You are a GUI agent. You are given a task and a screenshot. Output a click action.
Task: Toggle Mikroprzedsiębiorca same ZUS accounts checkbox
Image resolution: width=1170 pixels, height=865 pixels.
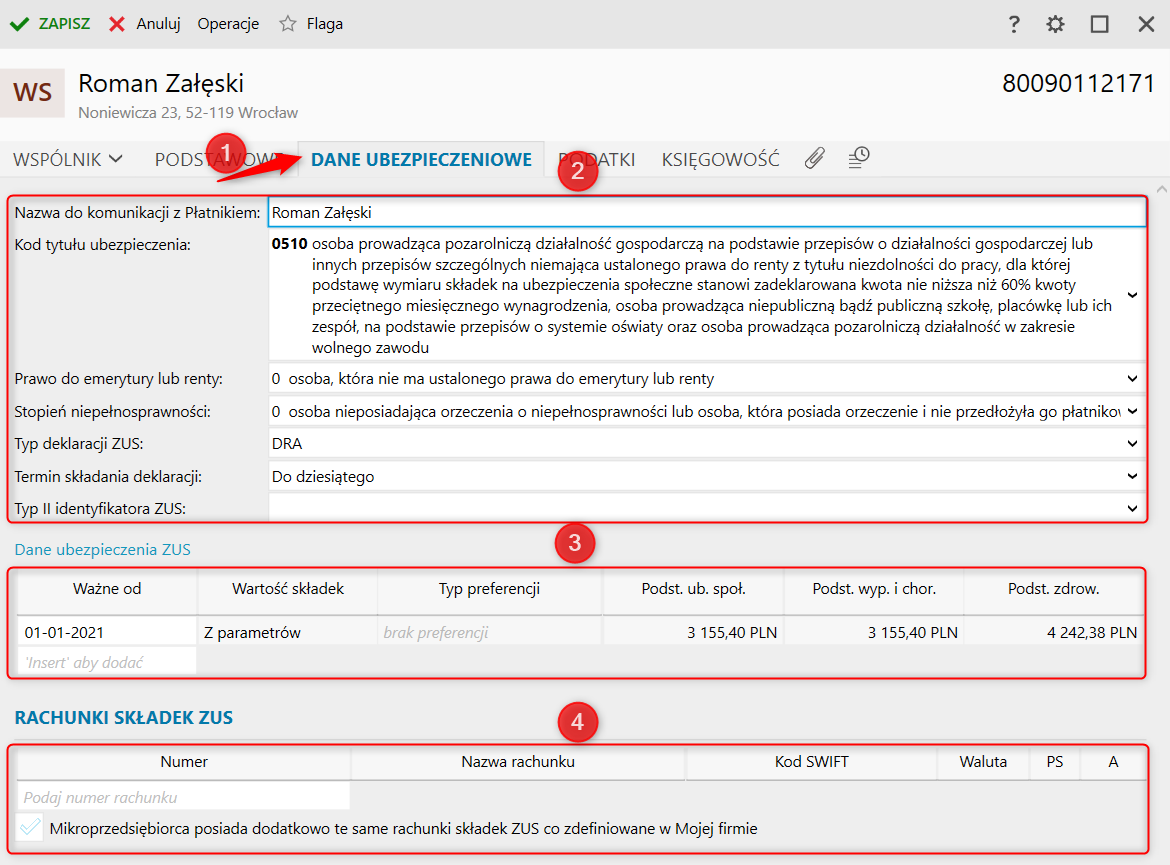[30, 828]
